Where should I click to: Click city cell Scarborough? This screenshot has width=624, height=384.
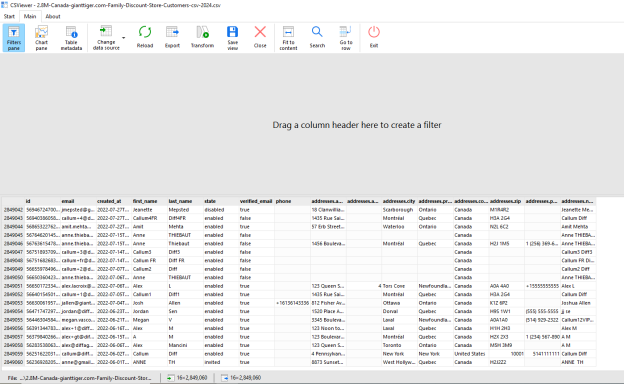[400, 210]
